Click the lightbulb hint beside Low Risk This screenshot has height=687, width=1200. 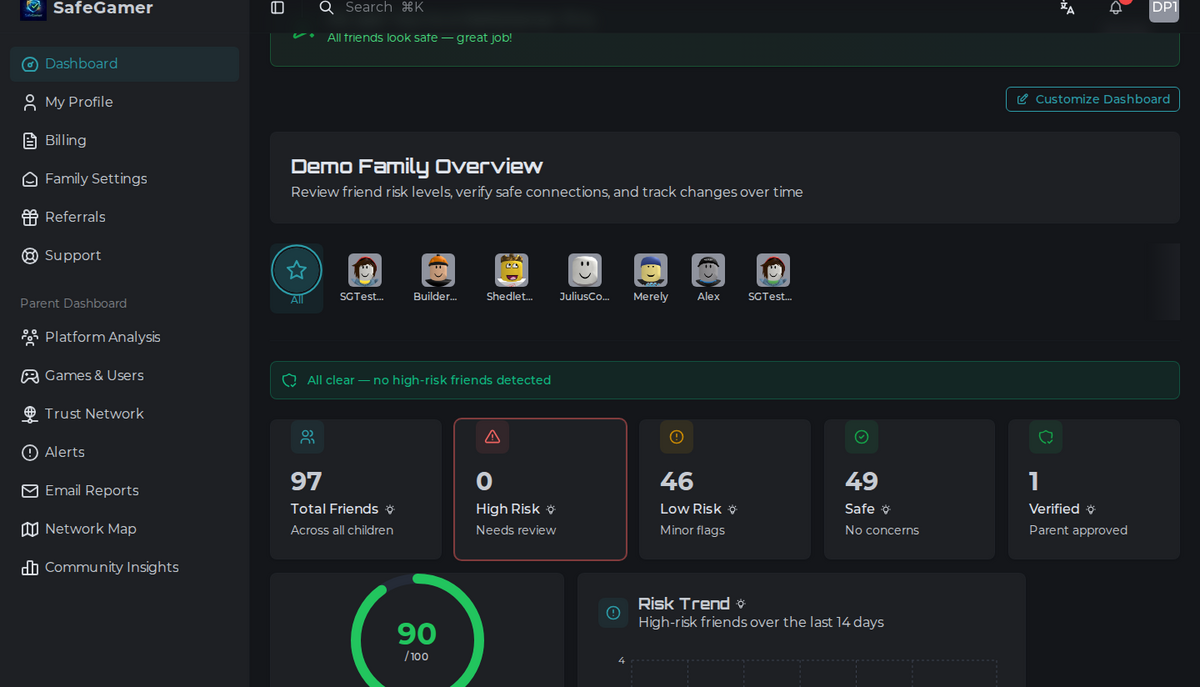(733, 510)
